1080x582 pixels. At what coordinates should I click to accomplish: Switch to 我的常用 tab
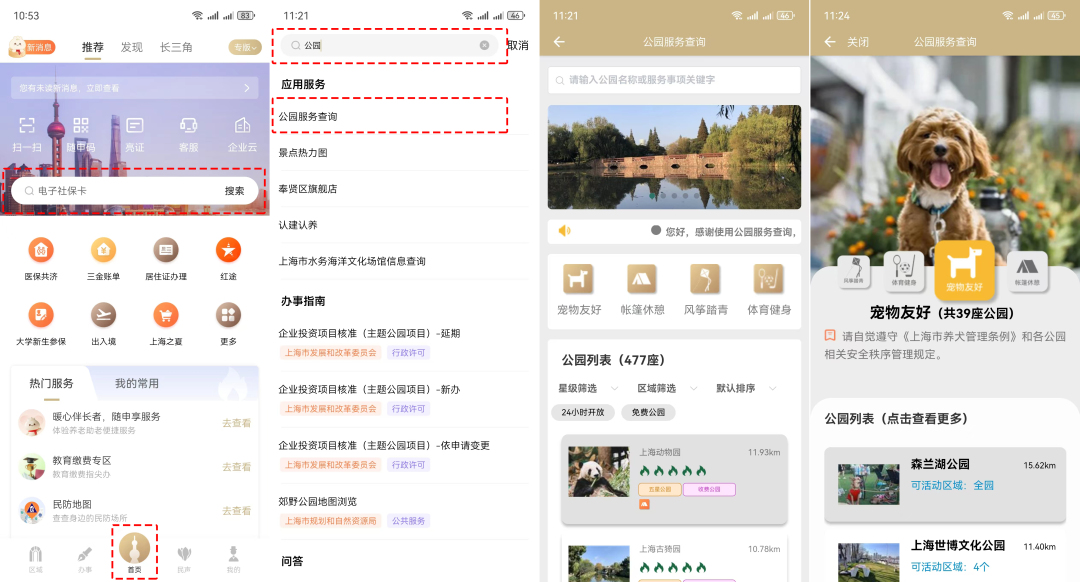136,383
